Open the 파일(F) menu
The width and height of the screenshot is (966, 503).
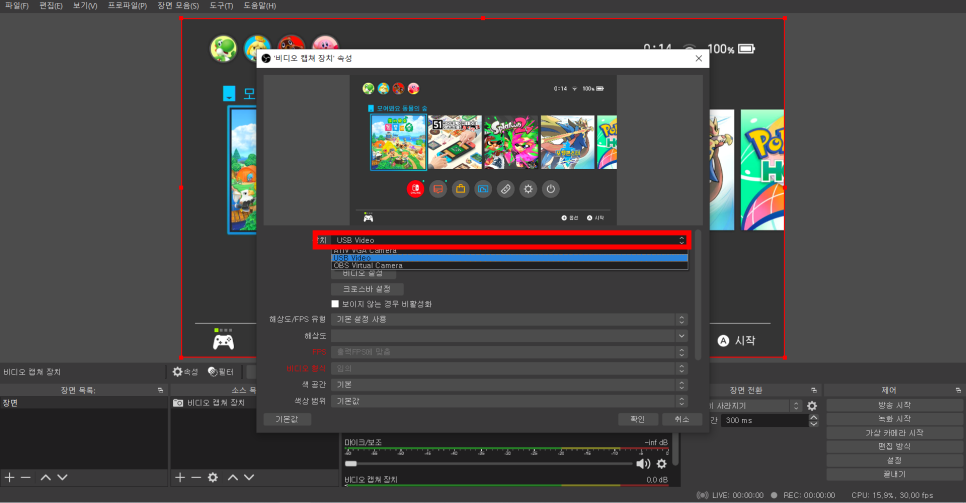[x=17, y=6]
